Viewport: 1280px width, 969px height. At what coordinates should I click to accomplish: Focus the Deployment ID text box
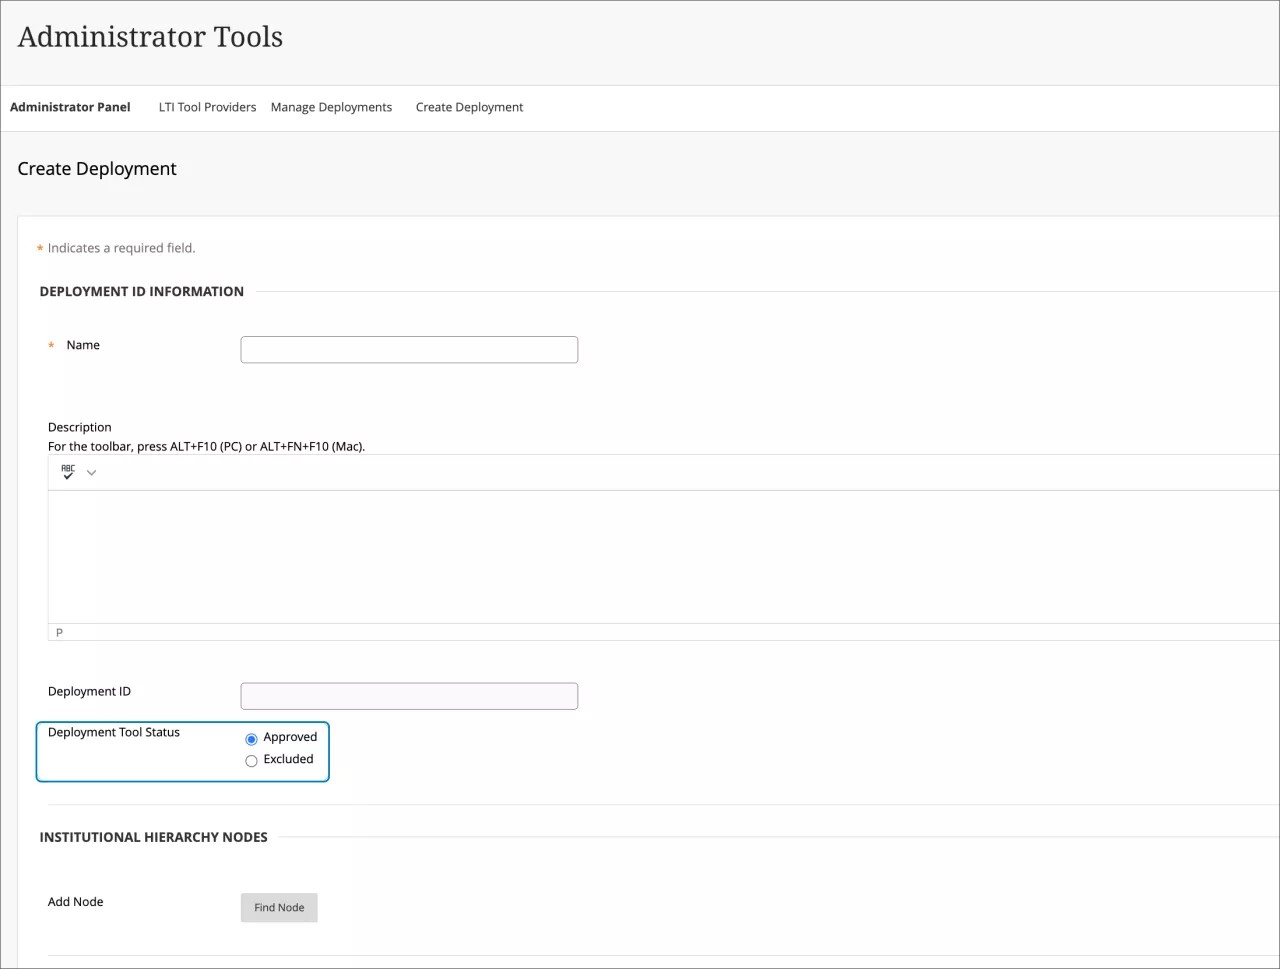coord(408,695)
